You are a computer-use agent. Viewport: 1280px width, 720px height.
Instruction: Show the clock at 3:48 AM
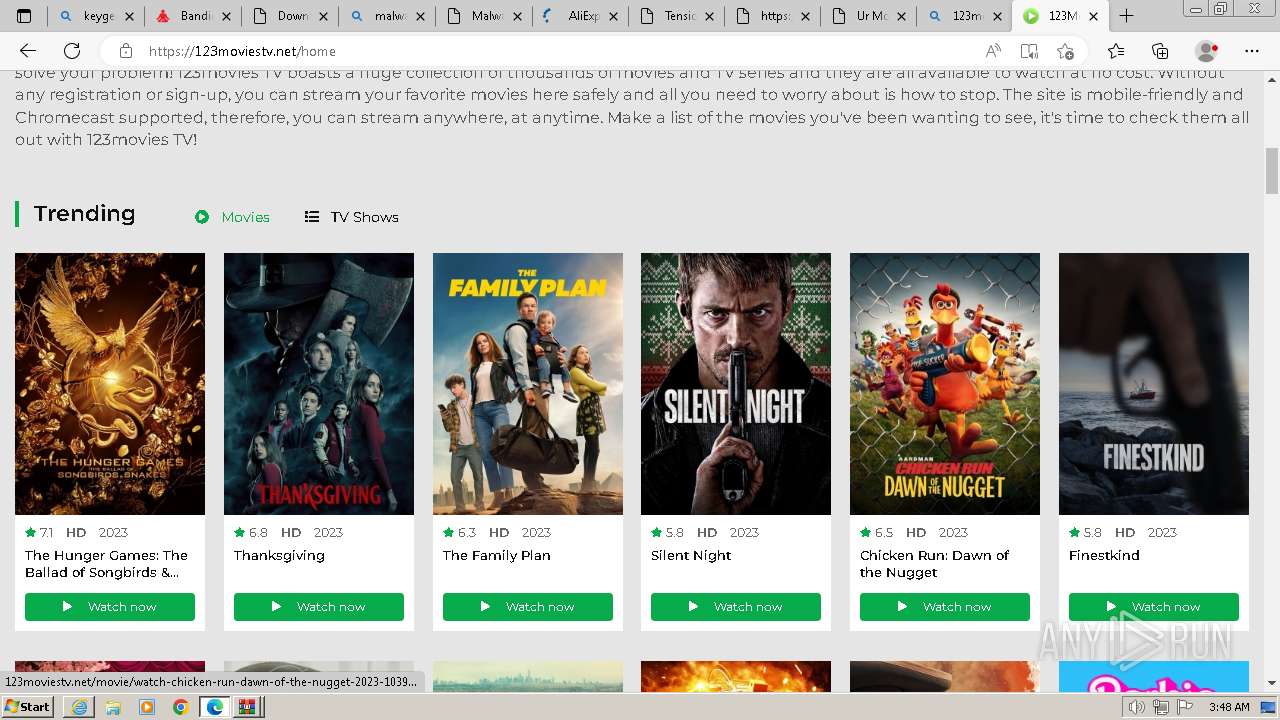click(1229, 707)
